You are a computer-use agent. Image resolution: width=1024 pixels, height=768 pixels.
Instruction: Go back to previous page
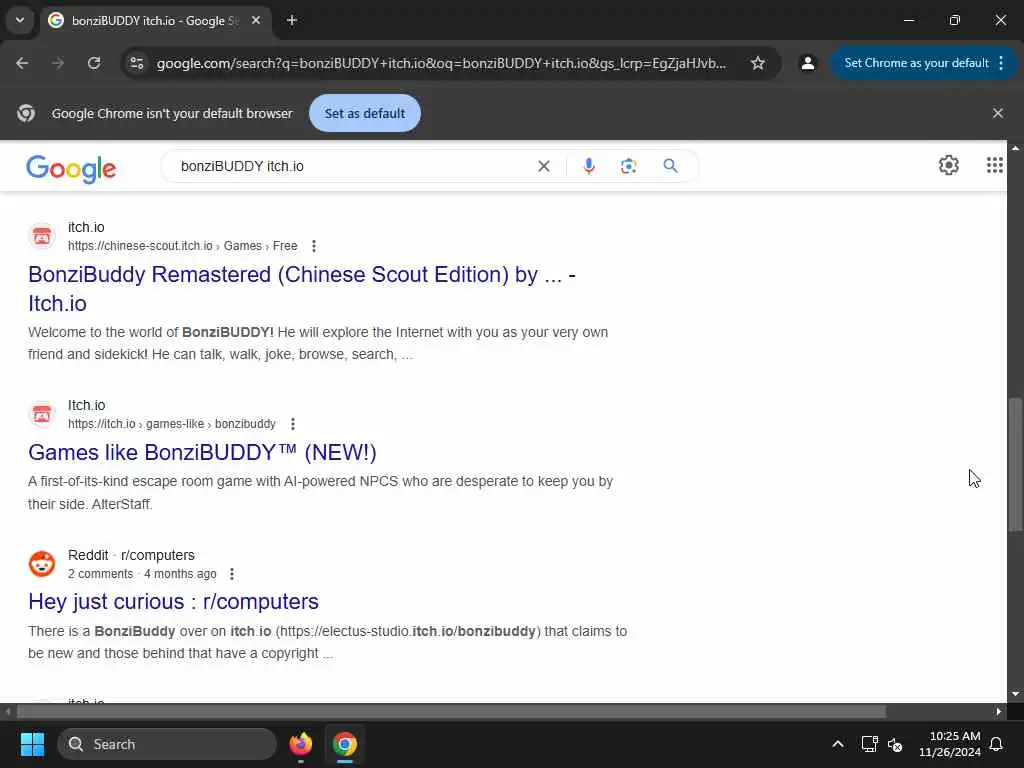22,63
